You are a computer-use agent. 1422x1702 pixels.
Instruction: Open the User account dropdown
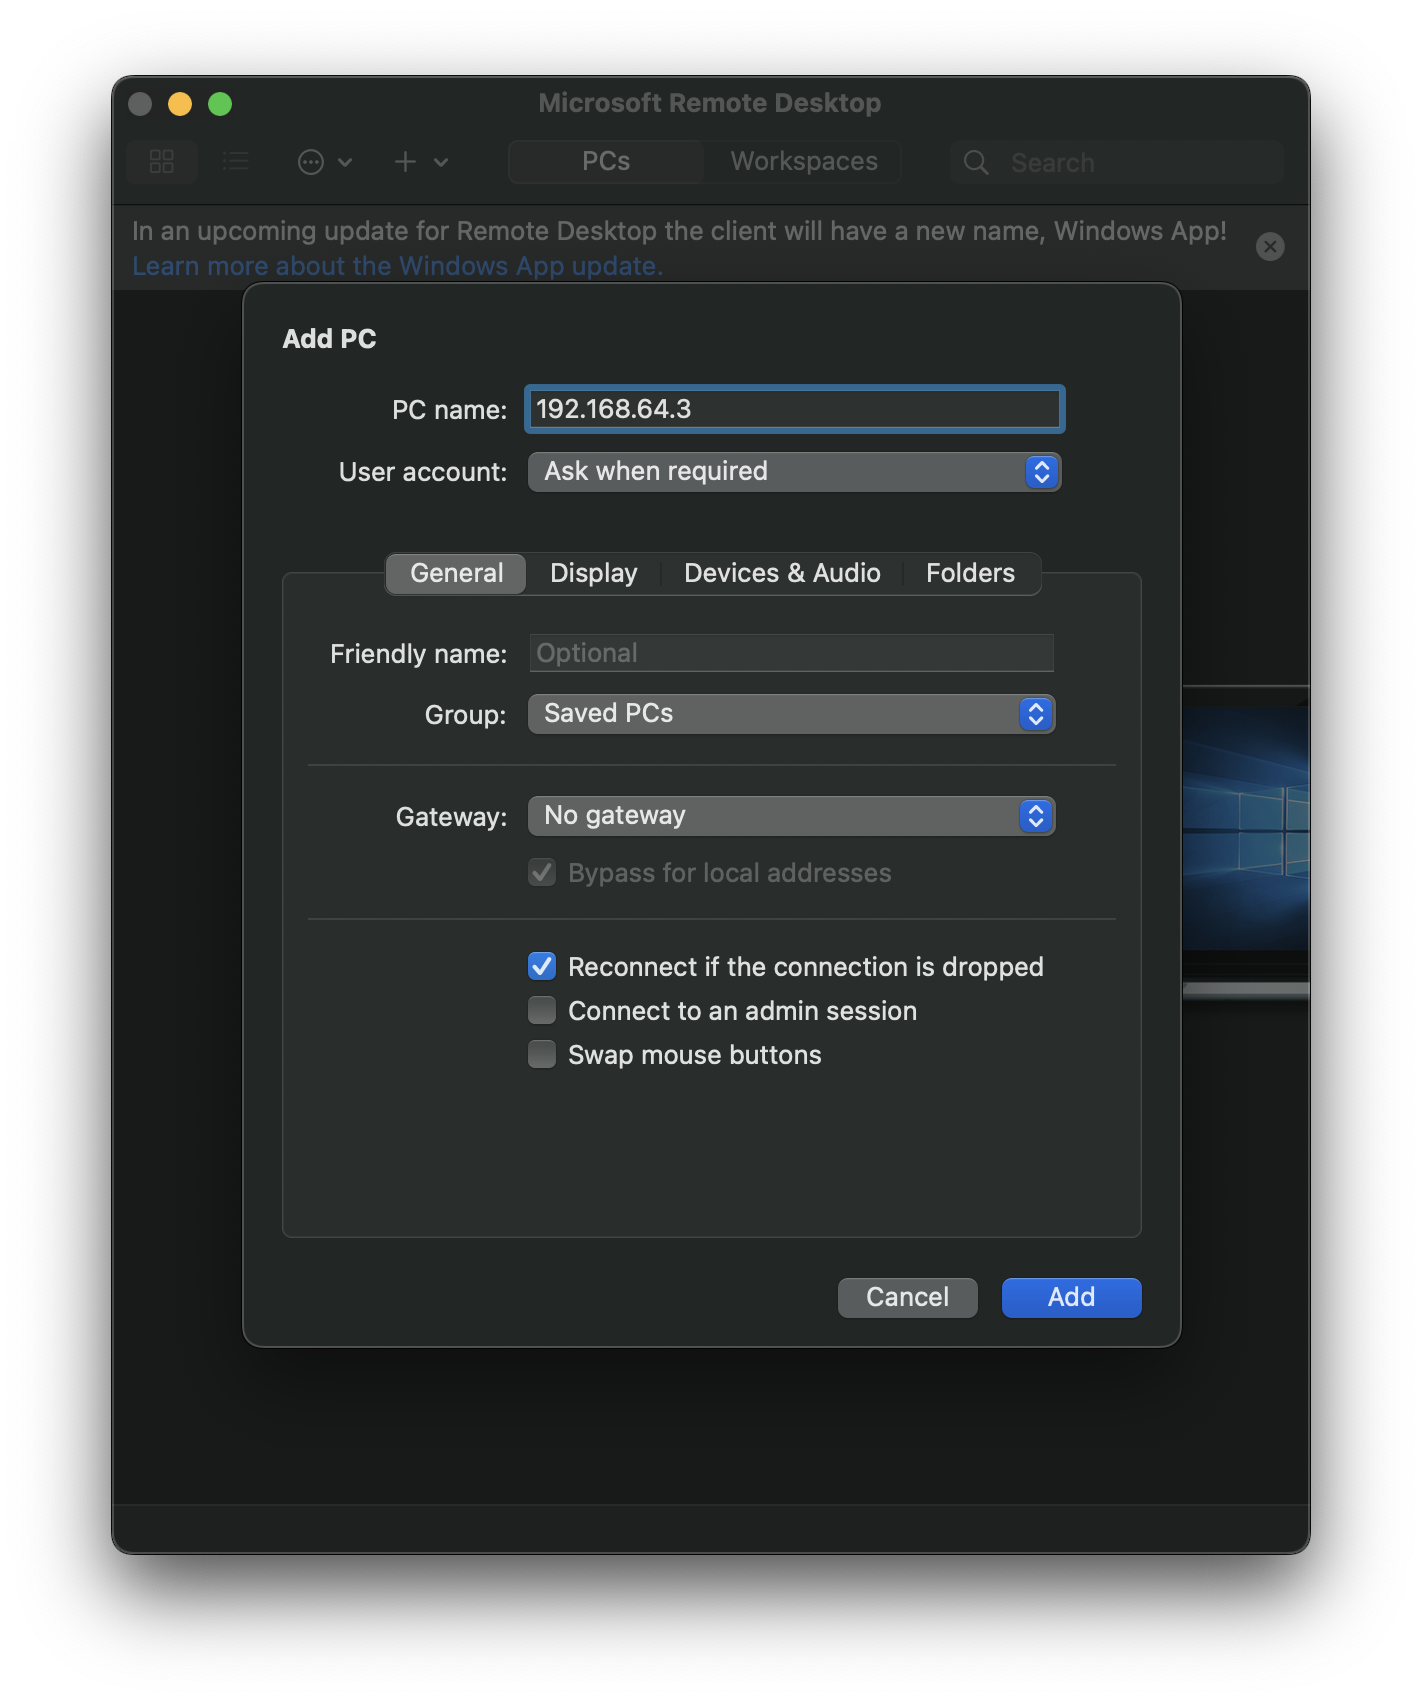(794, 472)
